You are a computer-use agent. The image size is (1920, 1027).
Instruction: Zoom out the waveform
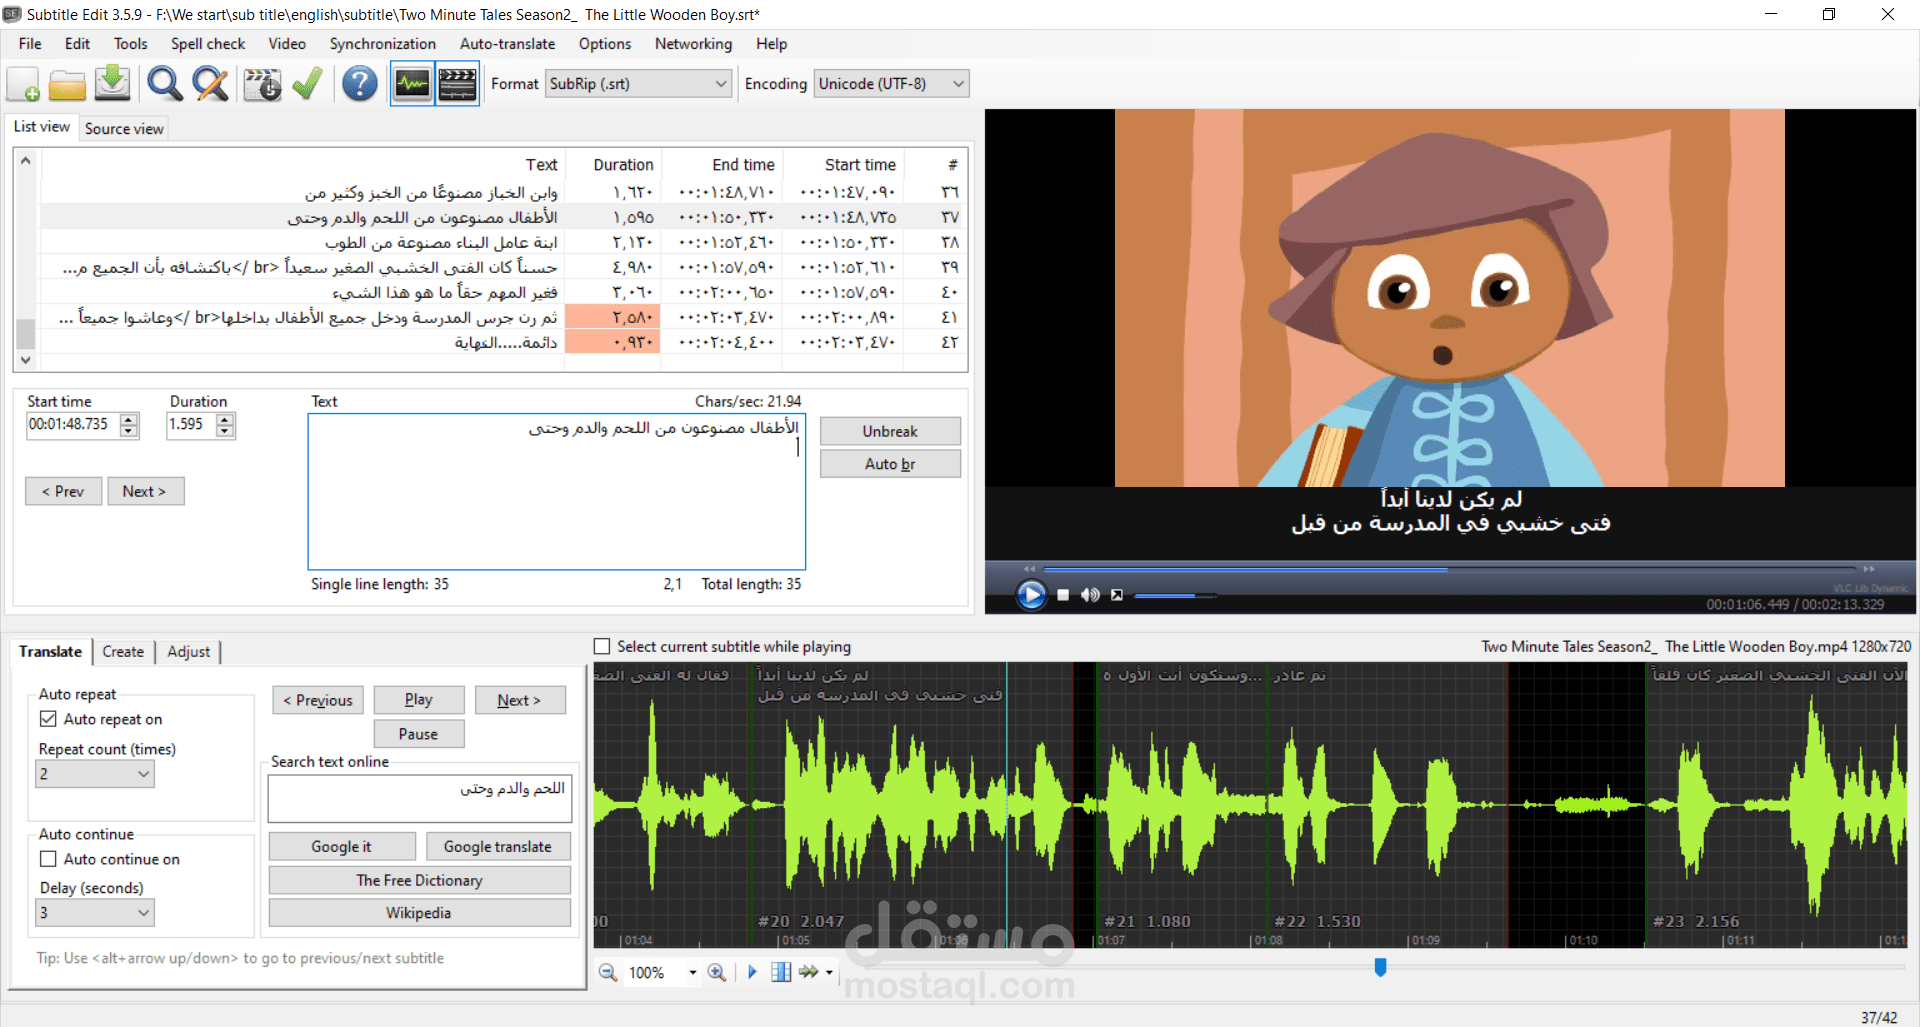coord(608,972)
